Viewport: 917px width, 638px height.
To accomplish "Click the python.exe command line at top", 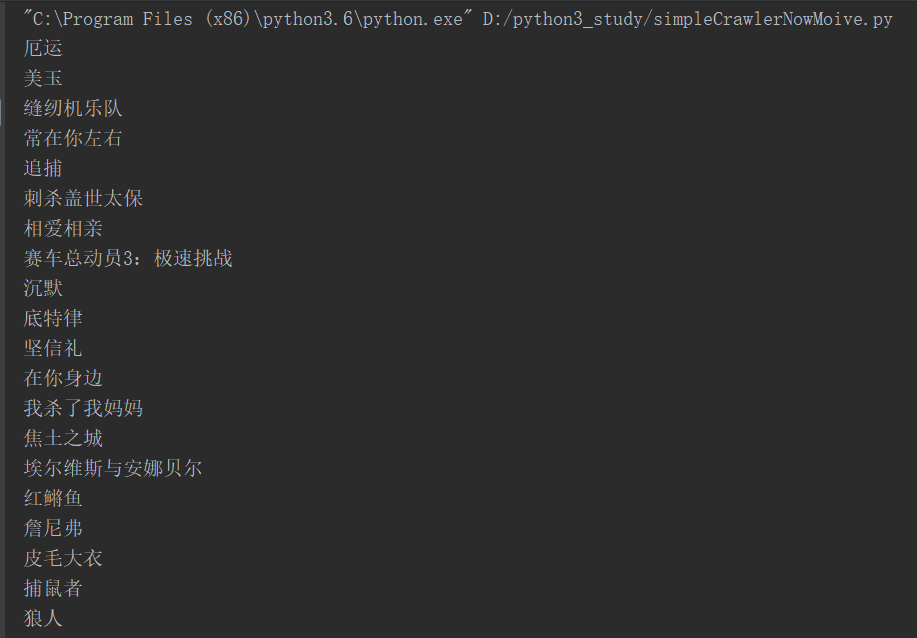I will pyautogui.click(x=457, y=19).
